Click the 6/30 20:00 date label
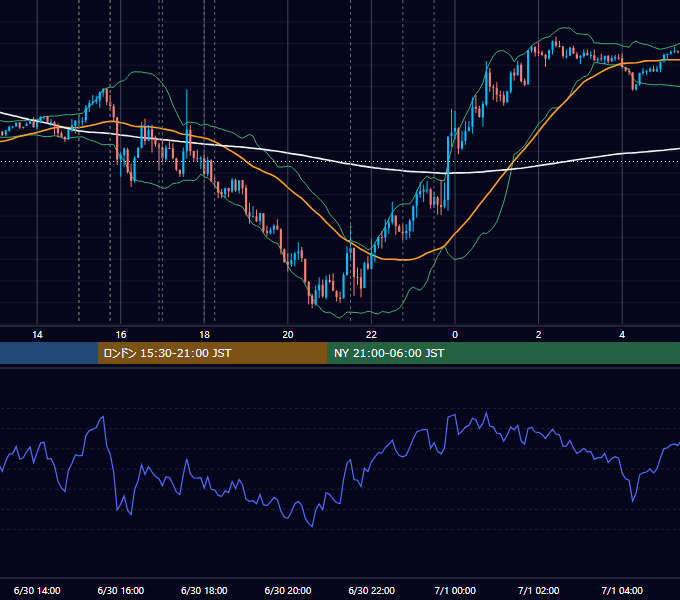 [x=288, y=590]
